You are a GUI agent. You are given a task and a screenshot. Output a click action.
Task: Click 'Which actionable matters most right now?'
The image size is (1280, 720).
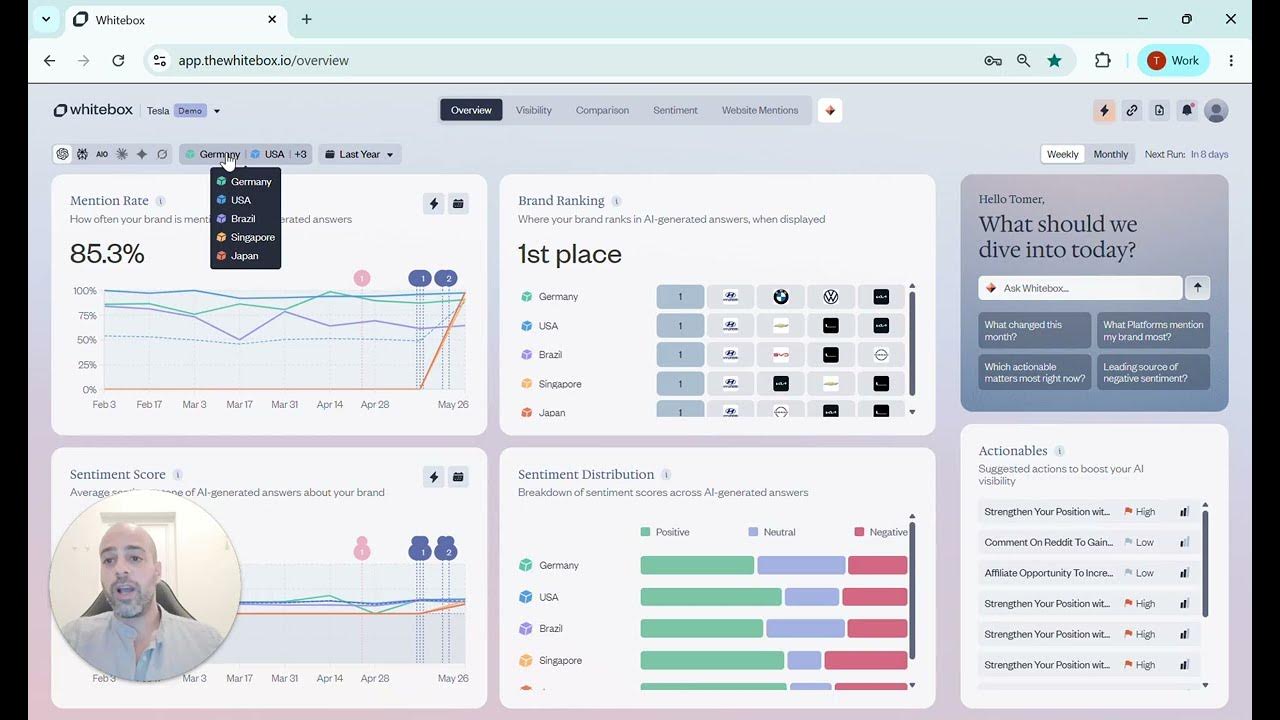(x=1035, y=373)
